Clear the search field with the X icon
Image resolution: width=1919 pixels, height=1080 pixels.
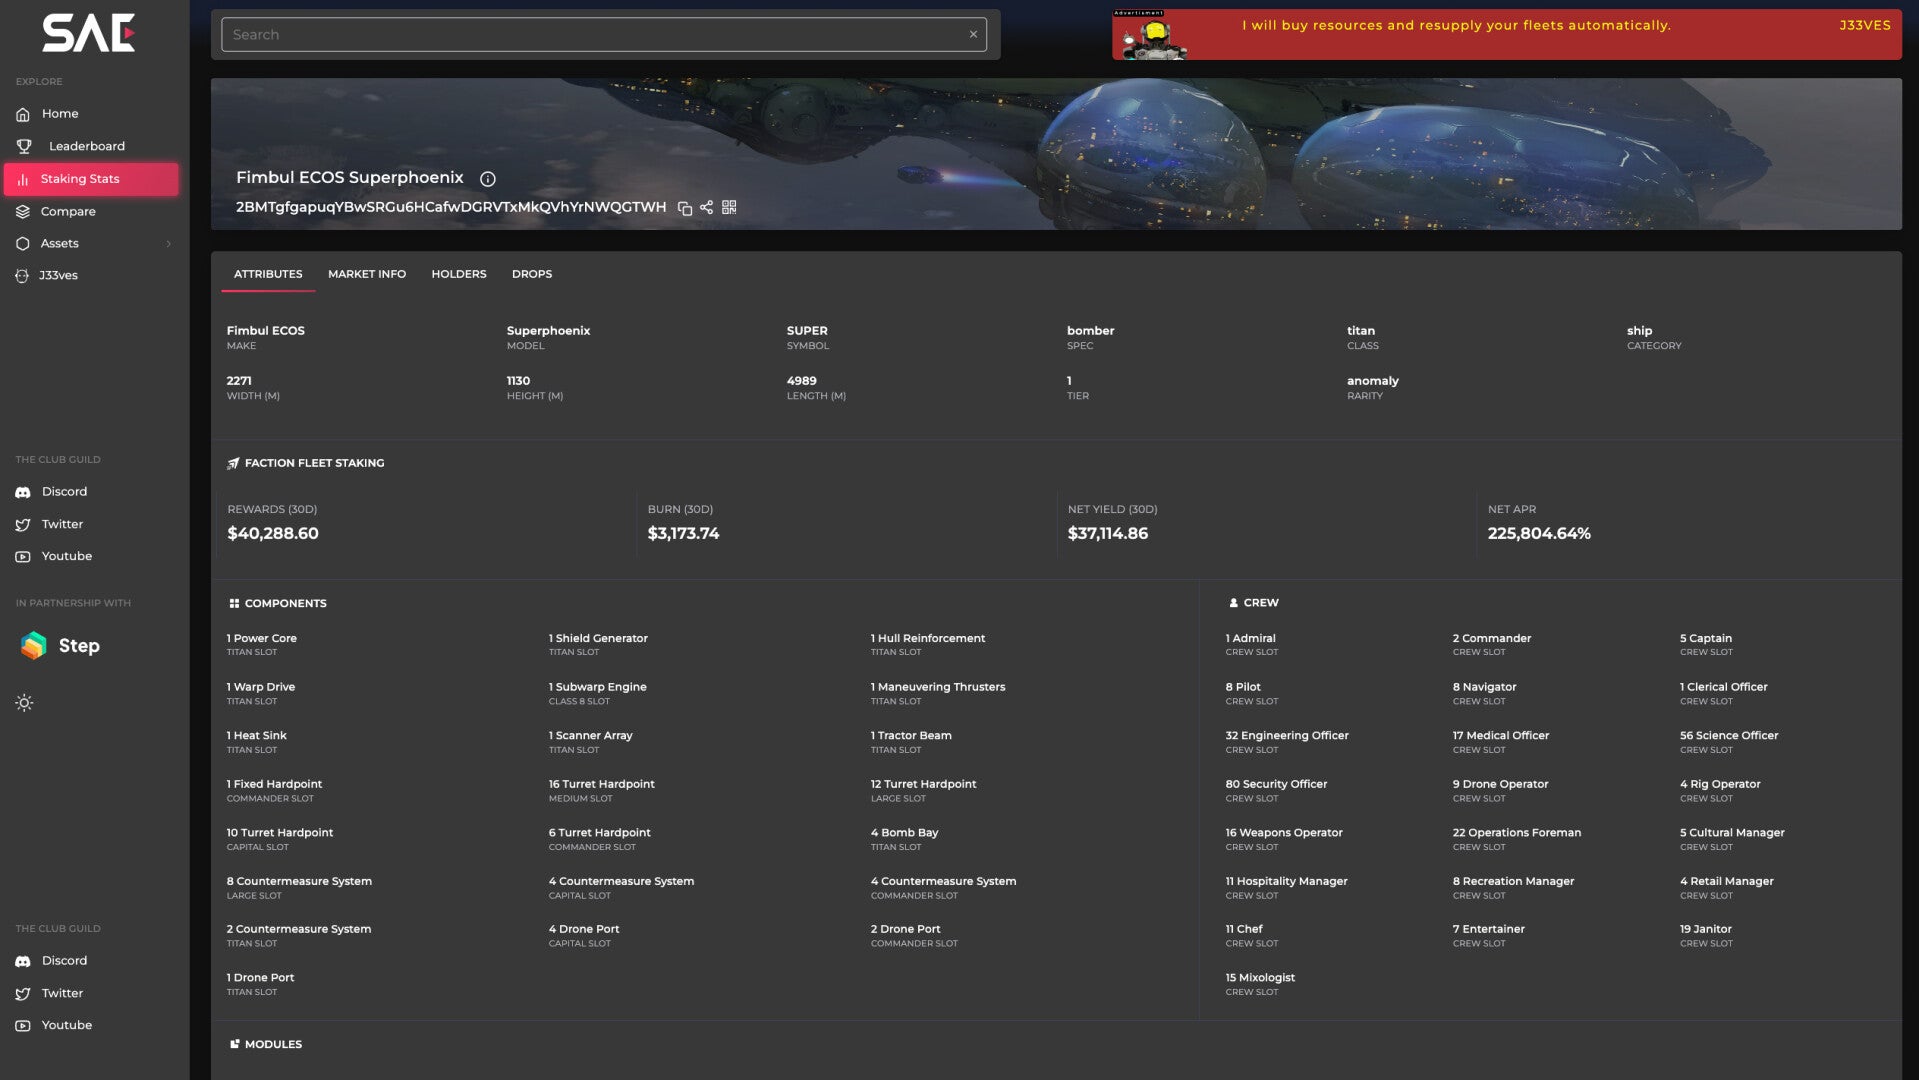click(x=973, y=34)
